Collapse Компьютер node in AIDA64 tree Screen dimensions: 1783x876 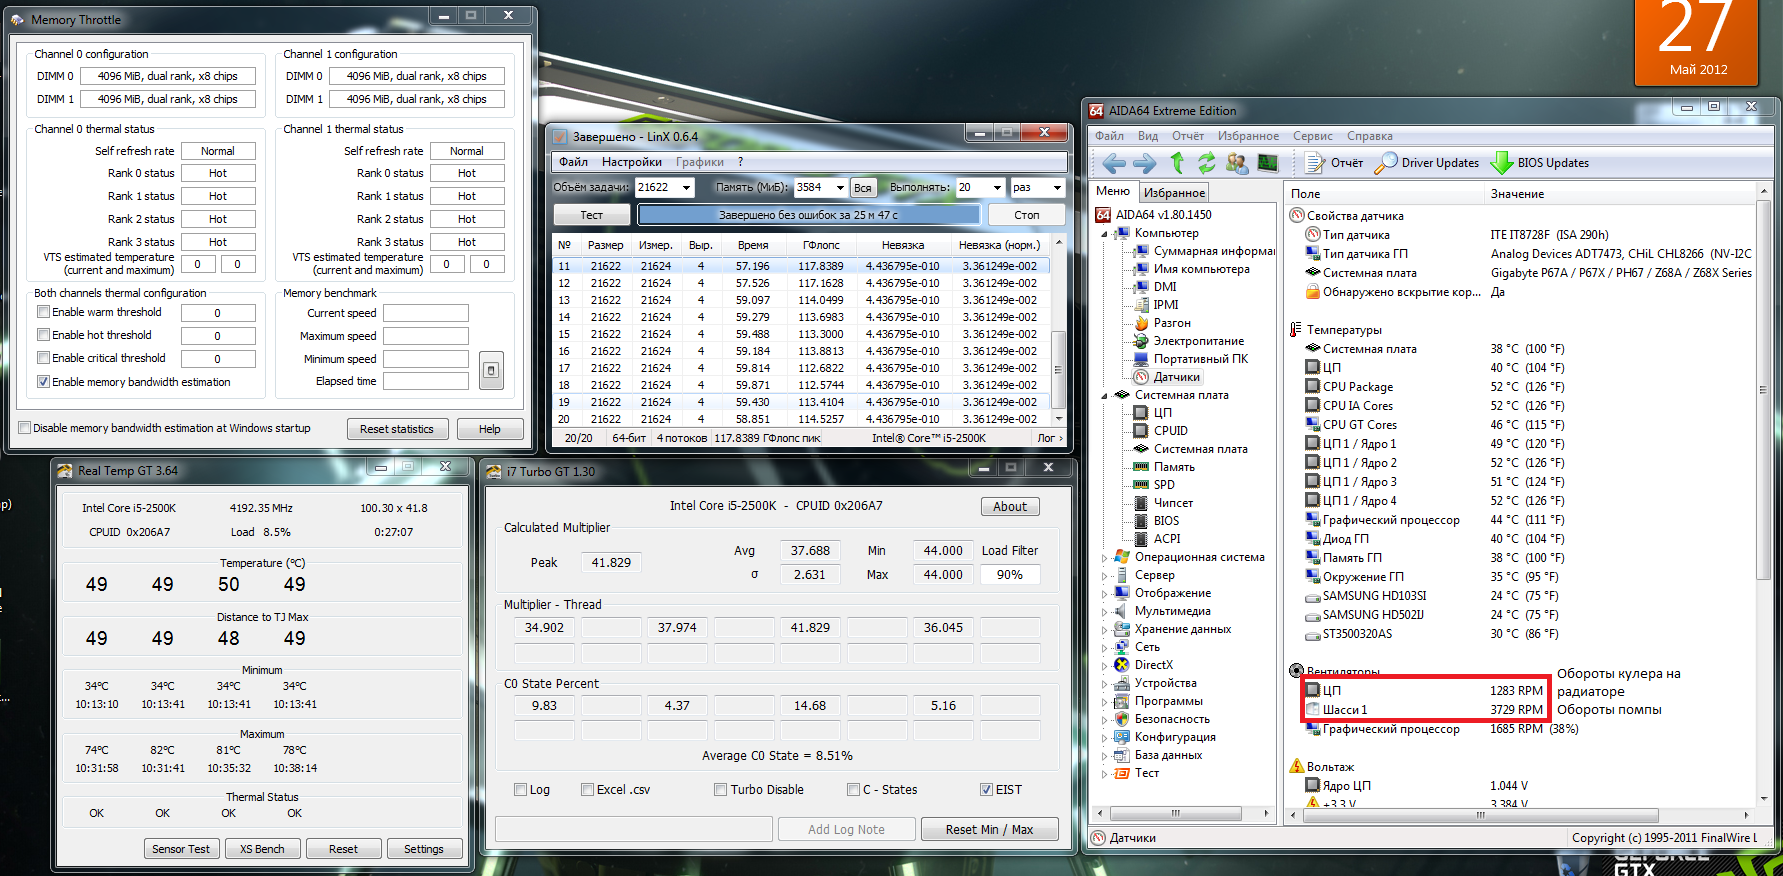[x=1106, y=234]
